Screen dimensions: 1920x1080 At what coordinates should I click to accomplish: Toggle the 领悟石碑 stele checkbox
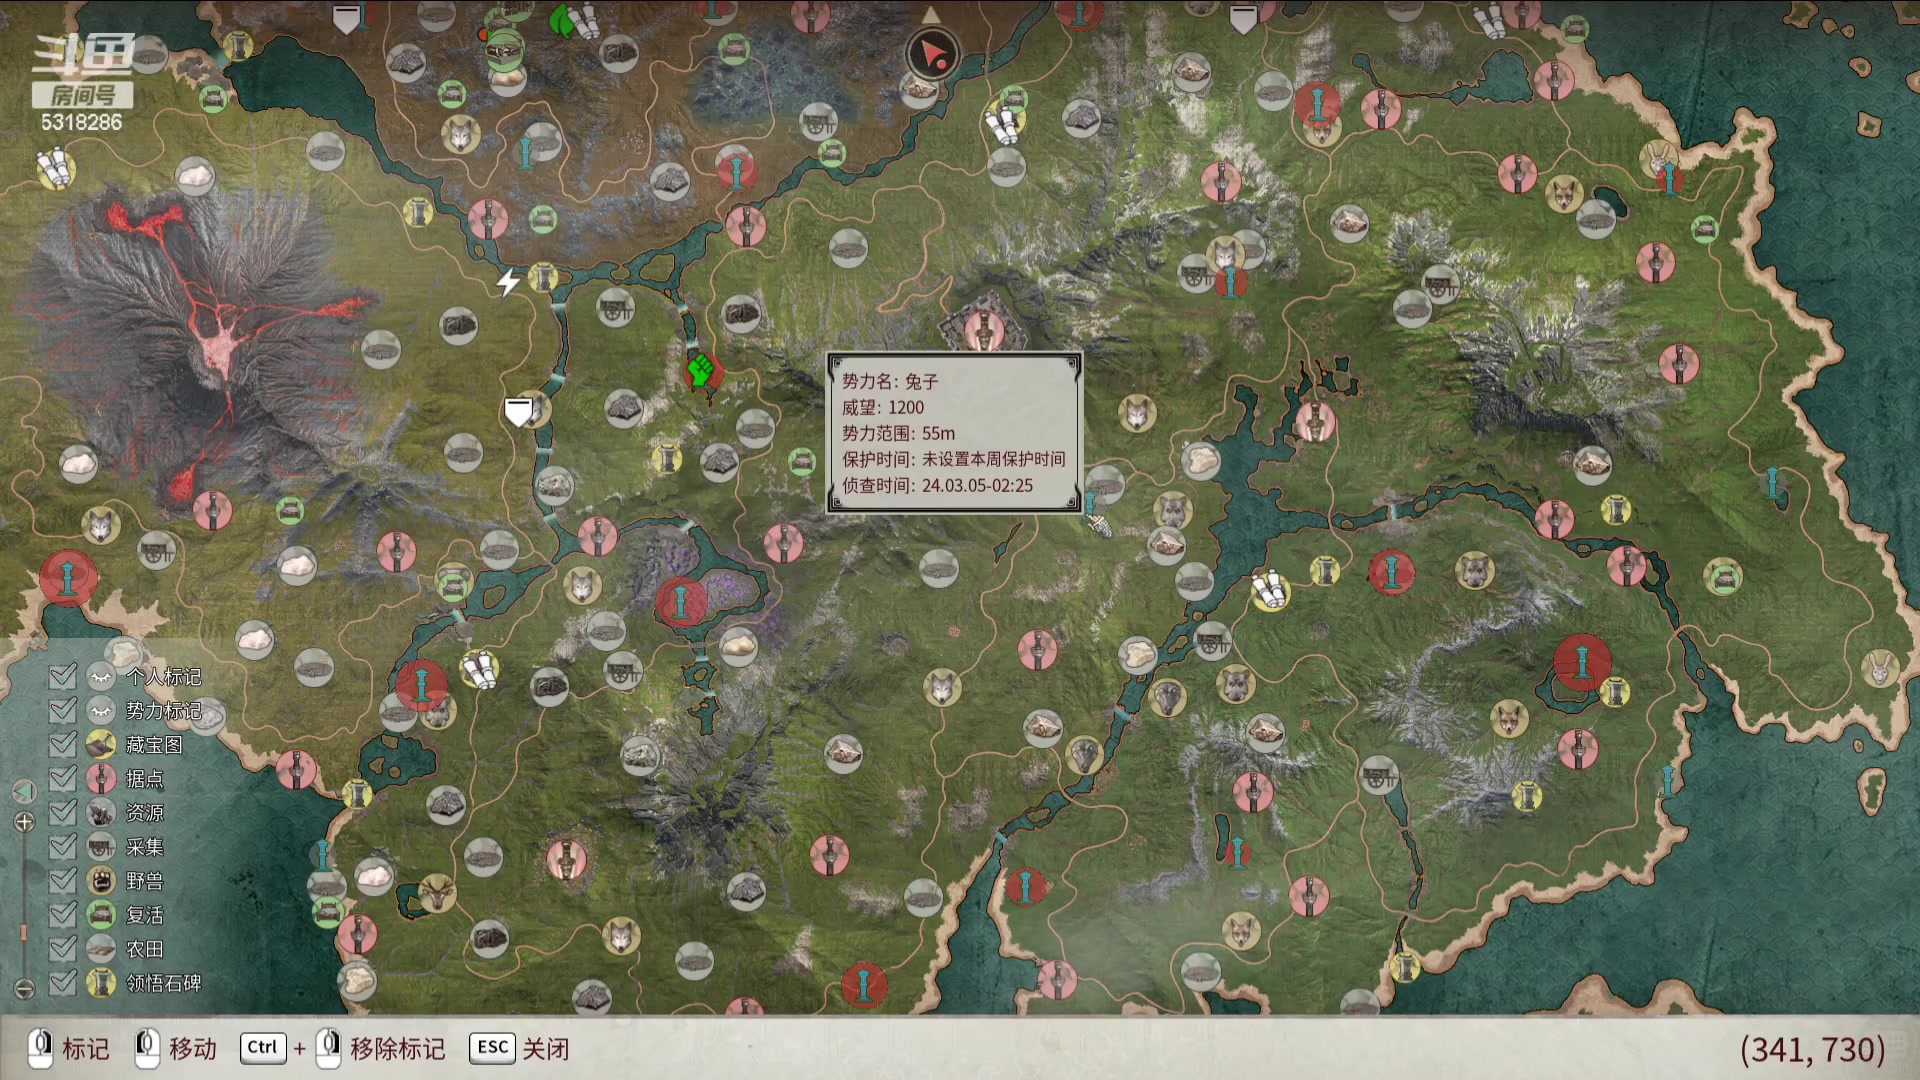click(x=62, y=982)
